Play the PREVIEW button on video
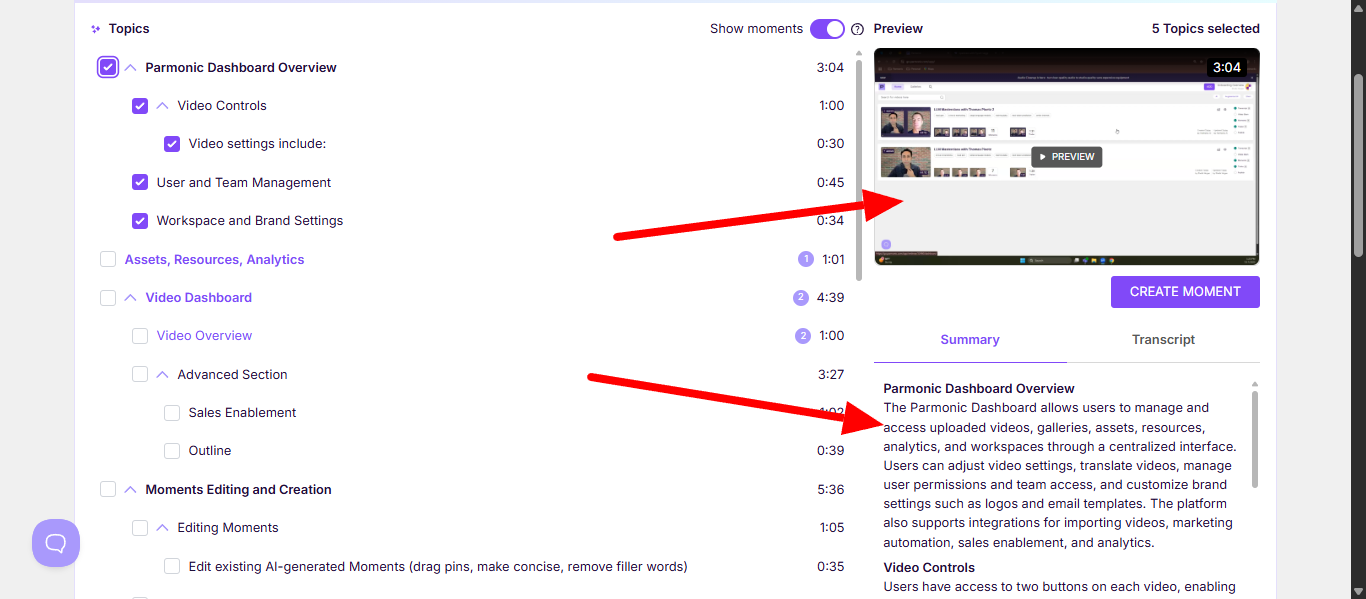This screenshot has height=599, width=1366. pos(1067,157)
